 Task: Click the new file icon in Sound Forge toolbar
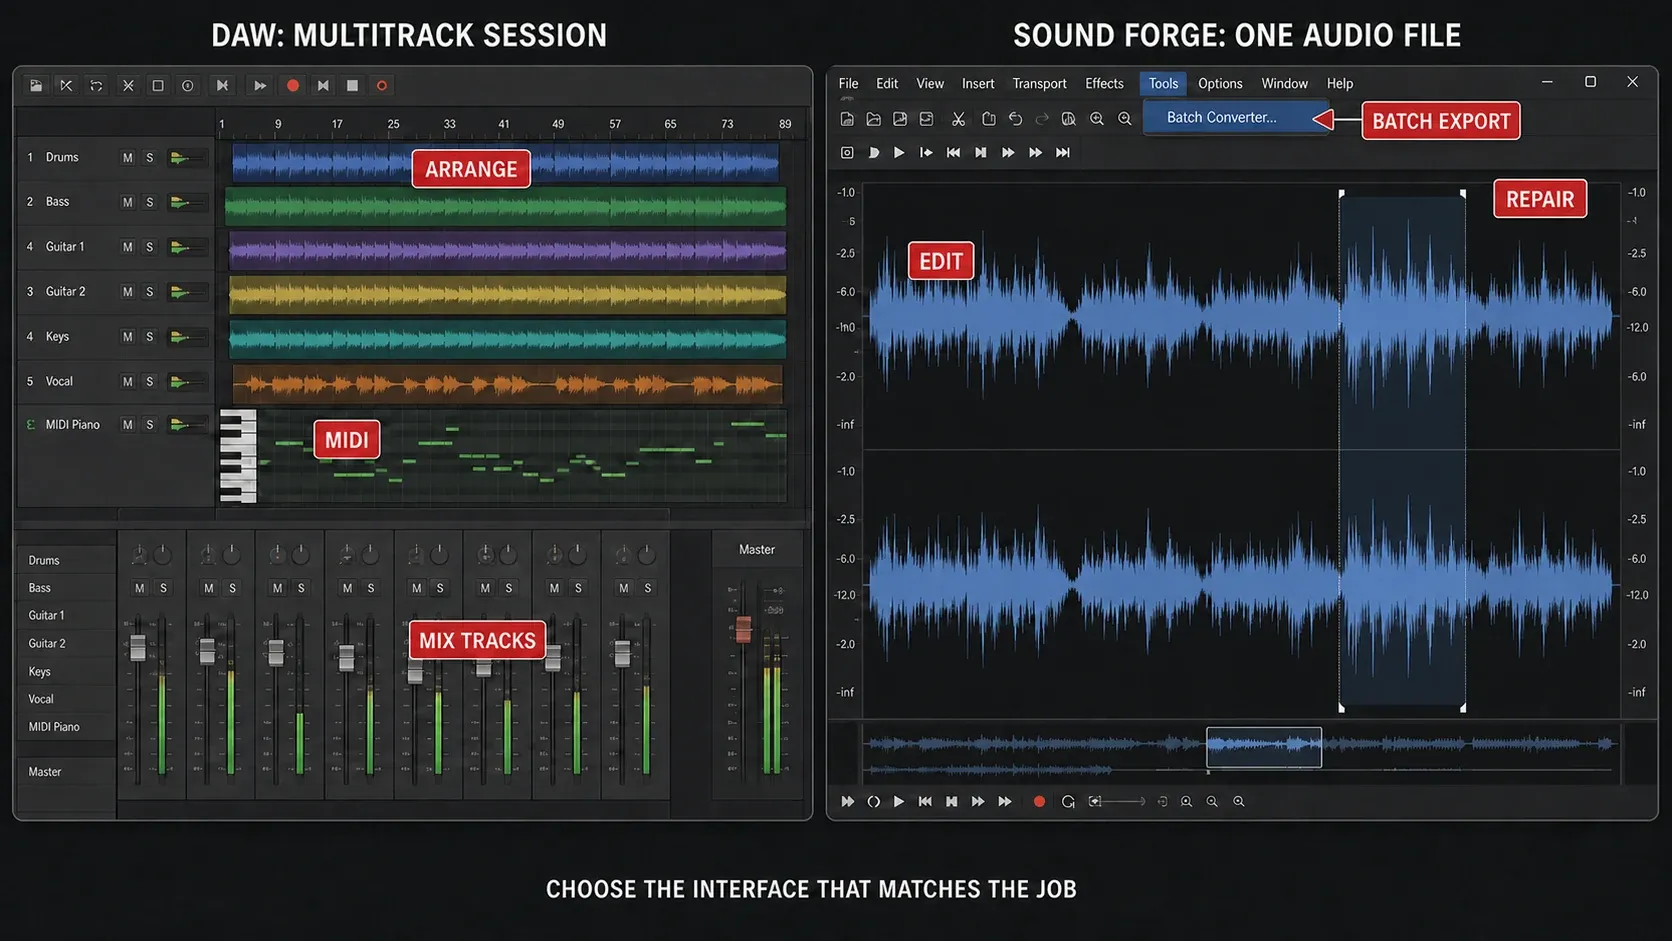847,119
